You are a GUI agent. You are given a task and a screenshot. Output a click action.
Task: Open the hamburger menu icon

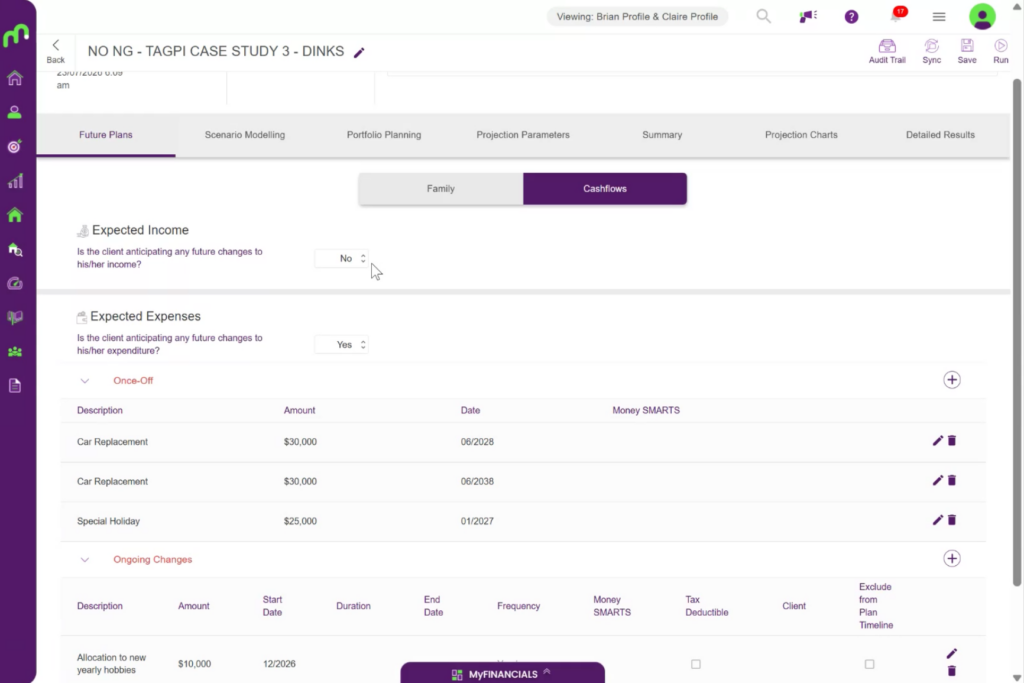point(939,17)
